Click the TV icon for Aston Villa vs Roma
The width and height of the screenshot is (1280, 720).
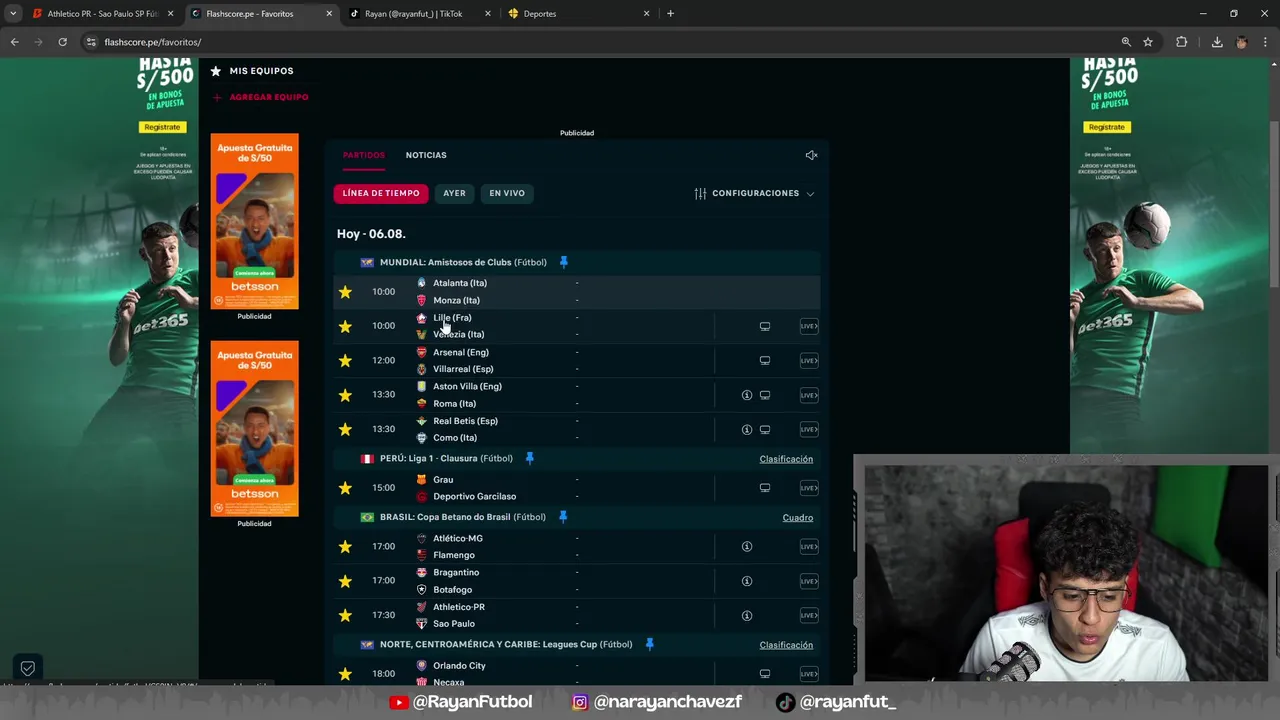pos(765,395)
